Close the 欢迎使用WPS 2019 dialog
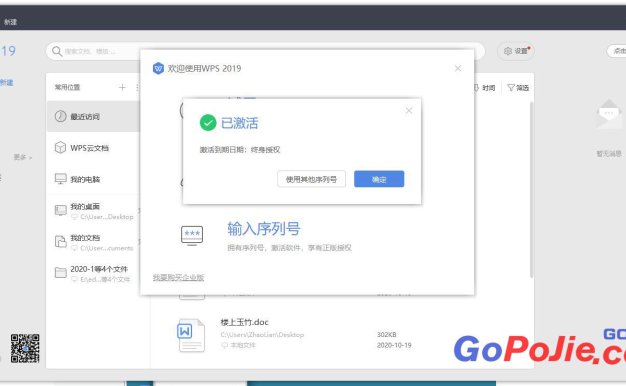The image size is (626, 386). [x=458, y=68]
